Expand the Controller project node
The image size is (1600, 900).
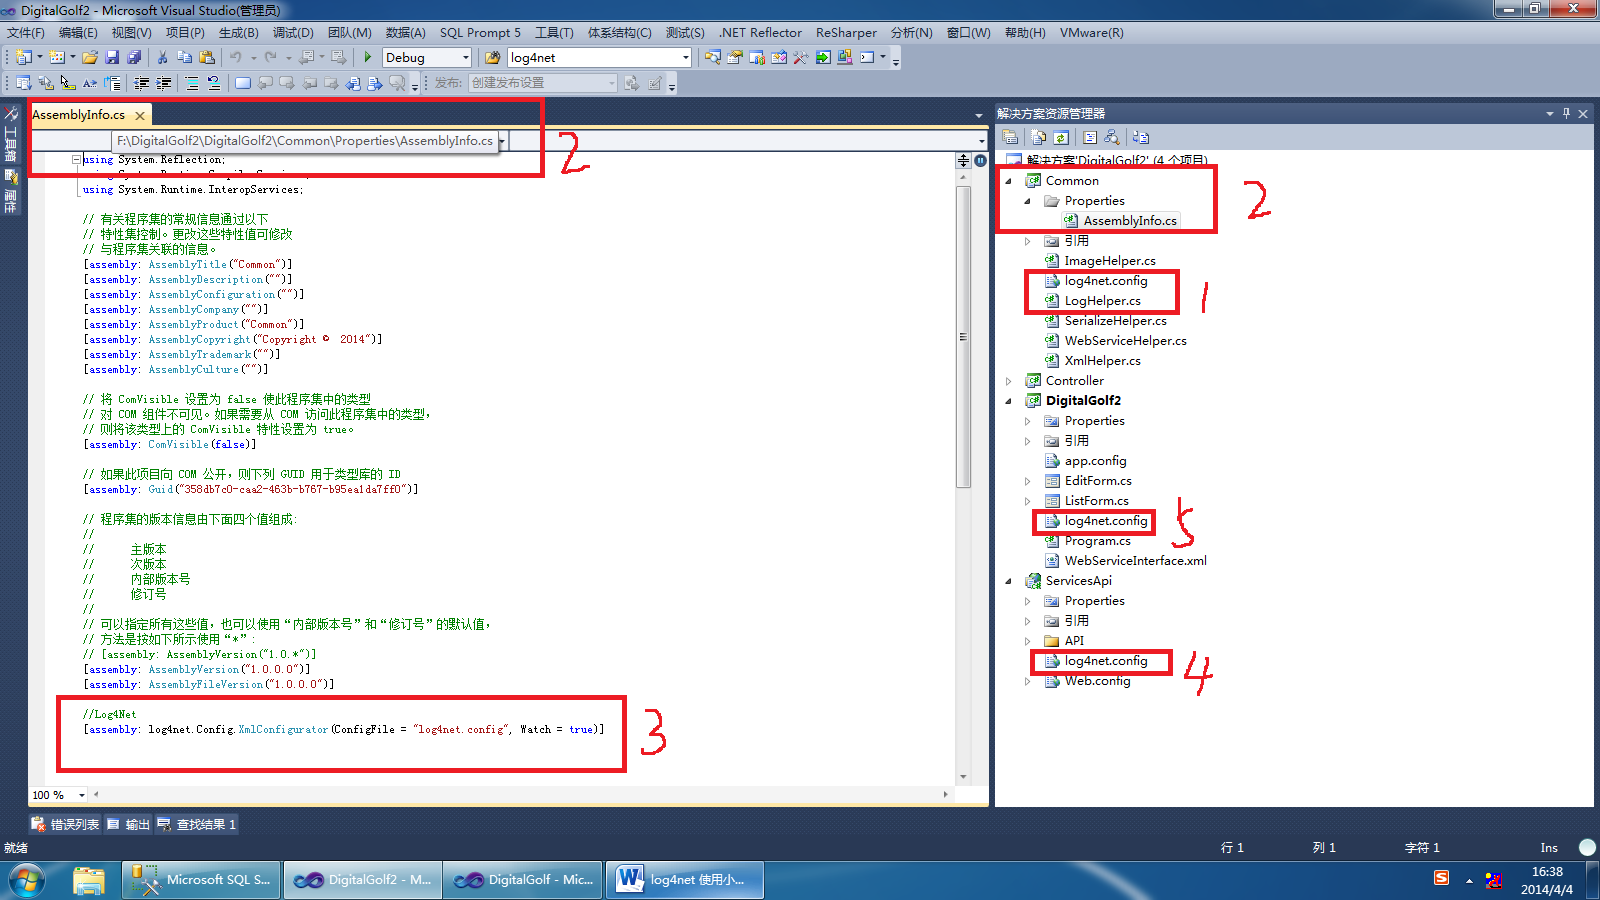coord(1008,381)
